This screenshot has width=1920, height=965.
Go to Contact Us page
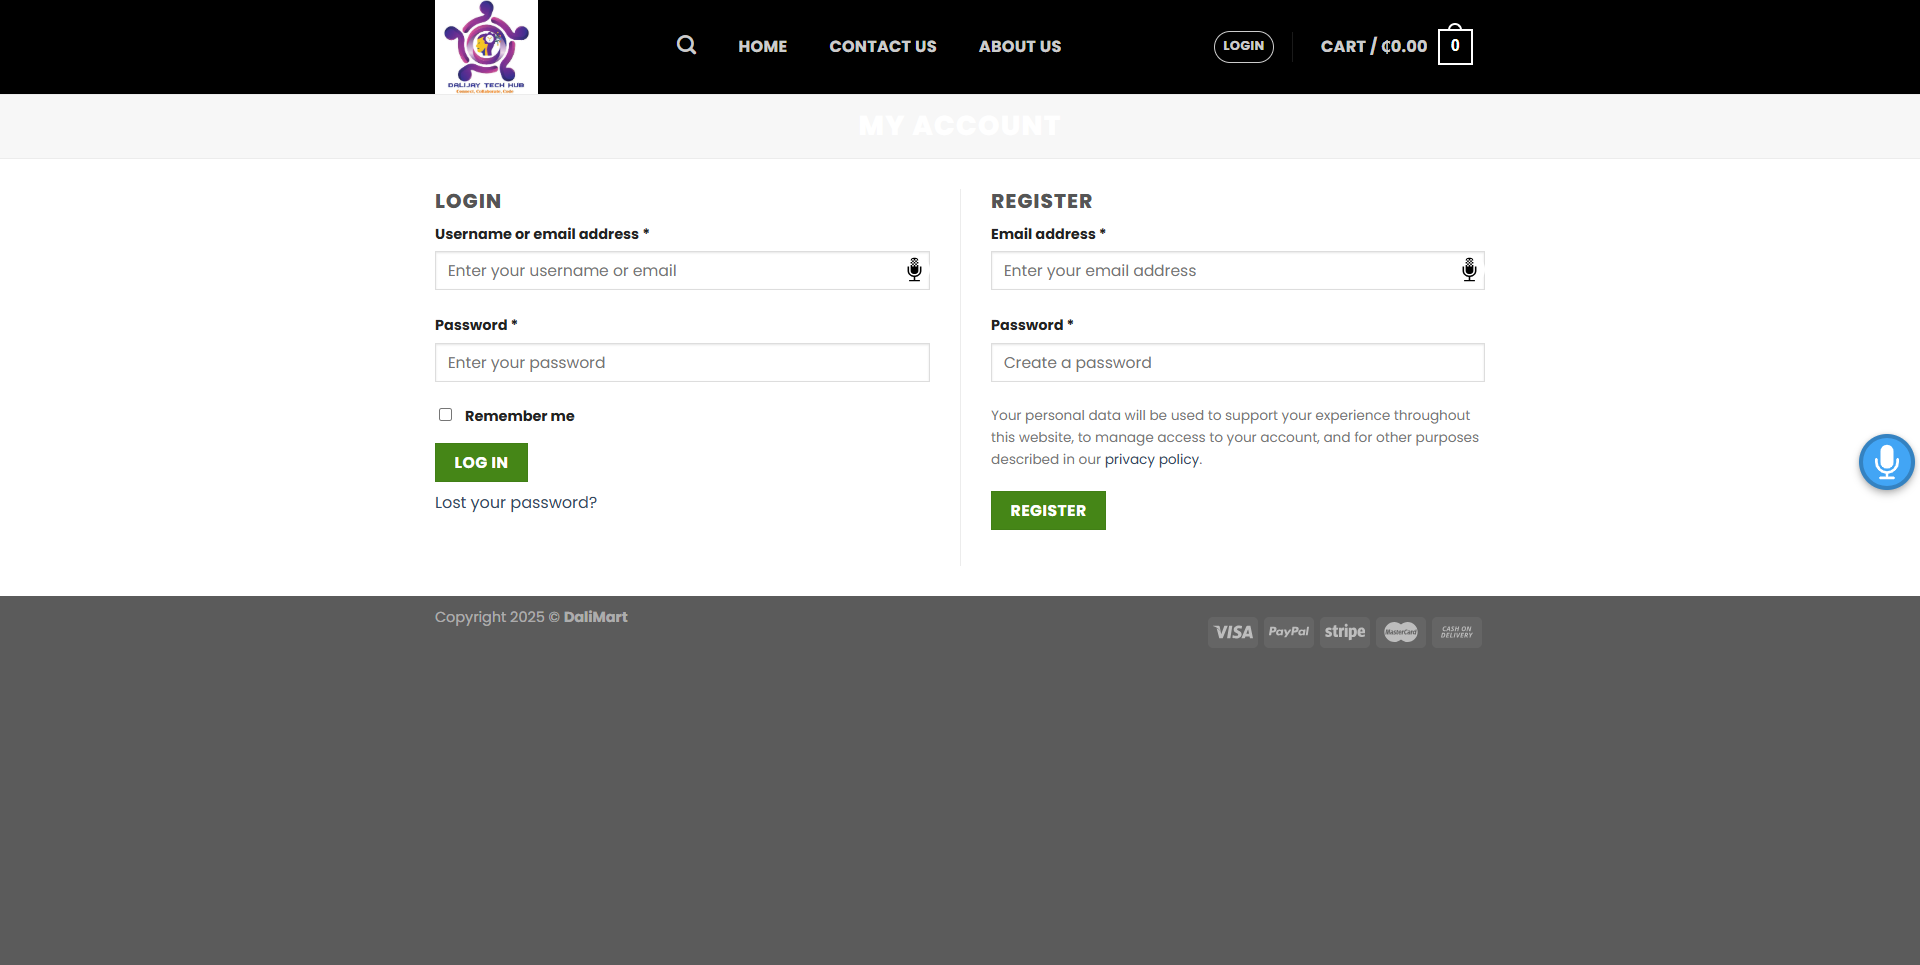pos(883,46)
